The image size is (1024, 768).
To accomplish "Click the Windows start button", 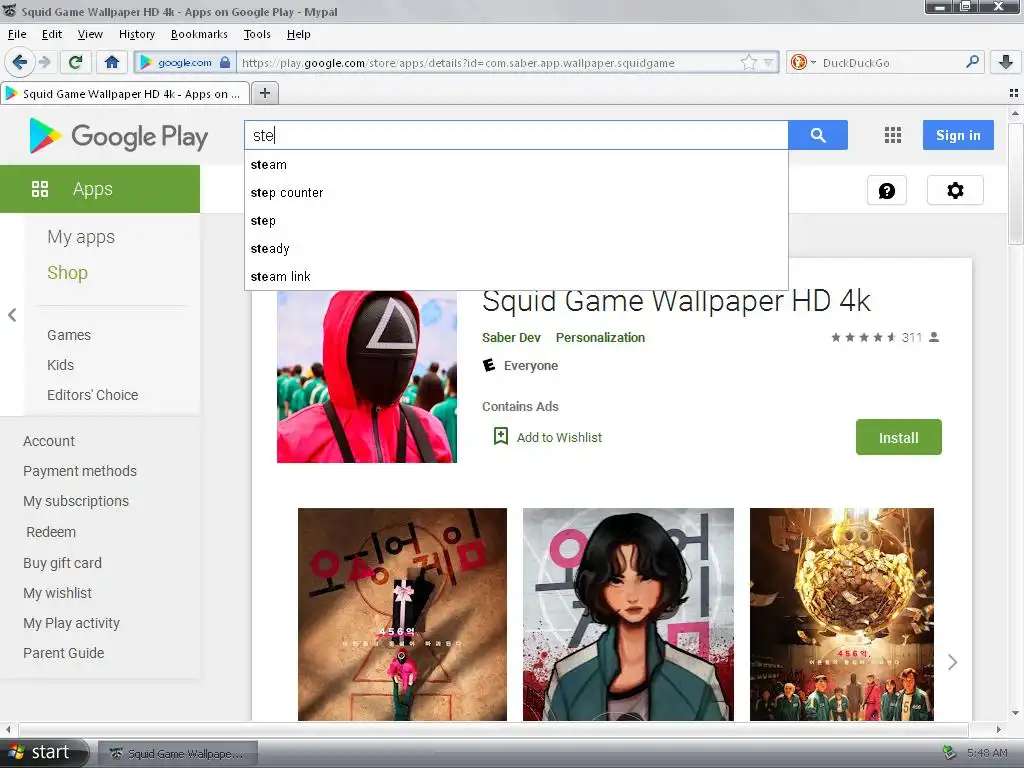I will (43, 752).
